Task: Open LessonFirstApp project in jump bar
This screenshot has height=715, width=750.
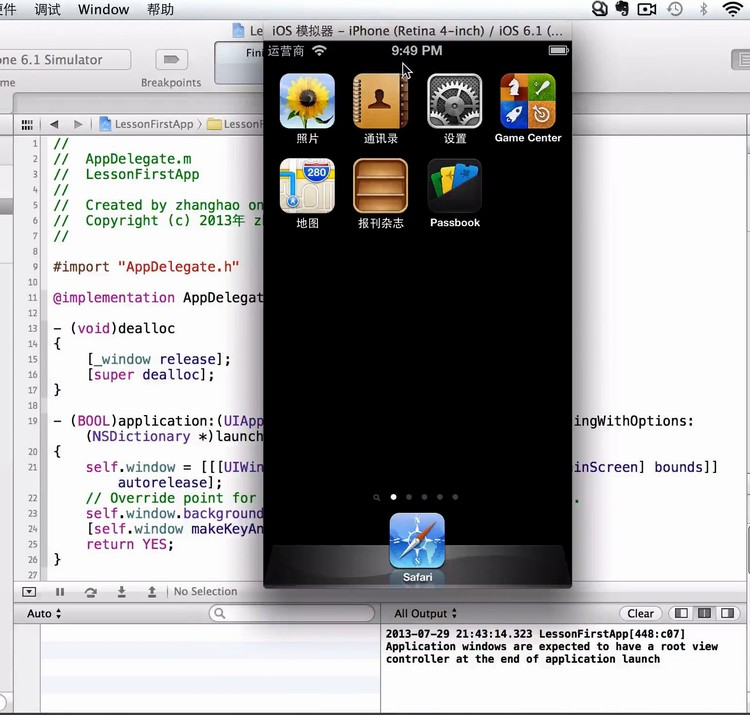Action: tap(146, 124)
